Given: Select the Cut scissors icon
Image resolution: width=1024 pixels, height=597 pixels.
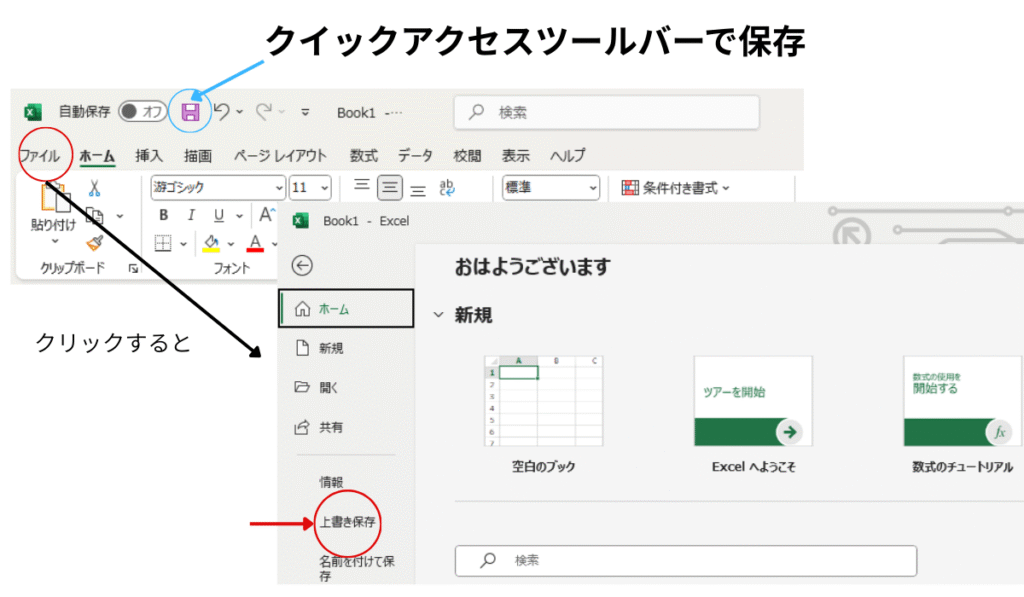Looking at the screenshot, I should (x=94, y=188).
